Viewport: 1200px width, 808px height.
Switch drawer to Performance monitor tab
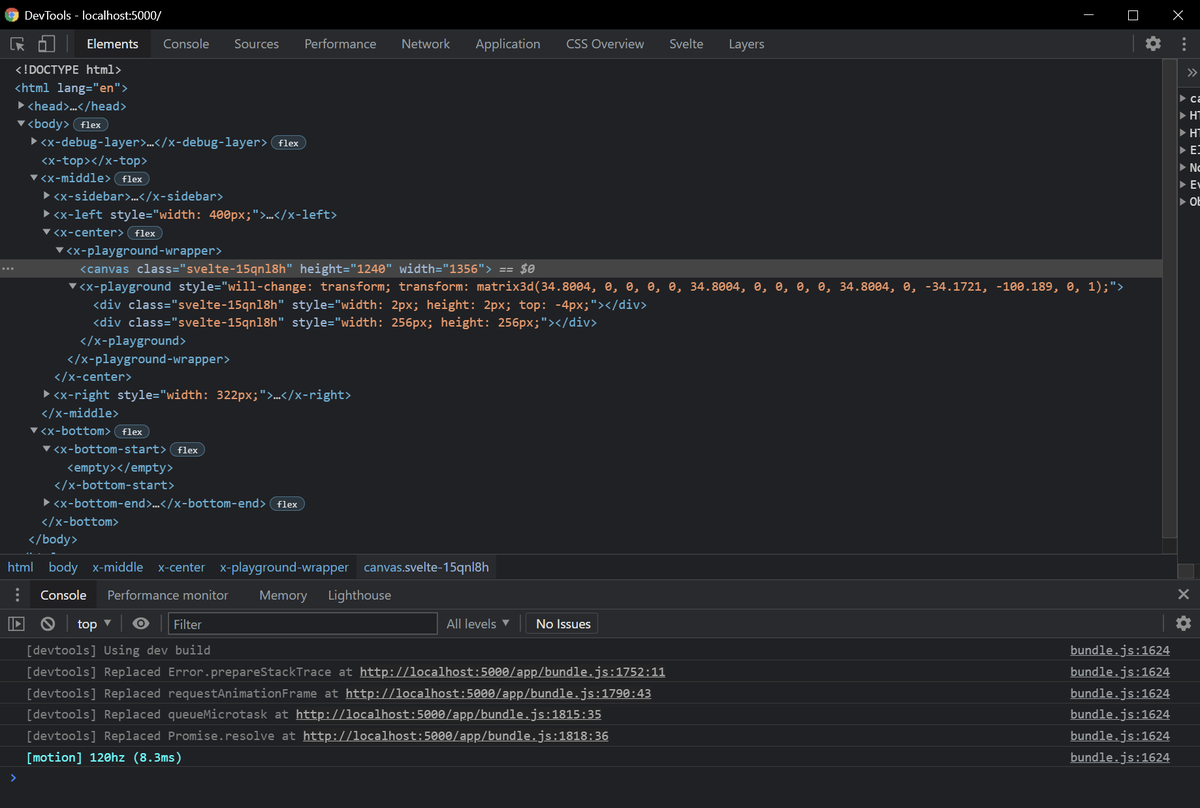(168, 595)
